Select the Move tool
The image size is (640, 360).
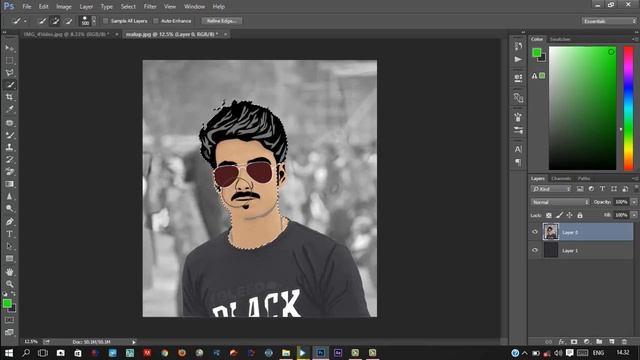click(x=9, y=48)
